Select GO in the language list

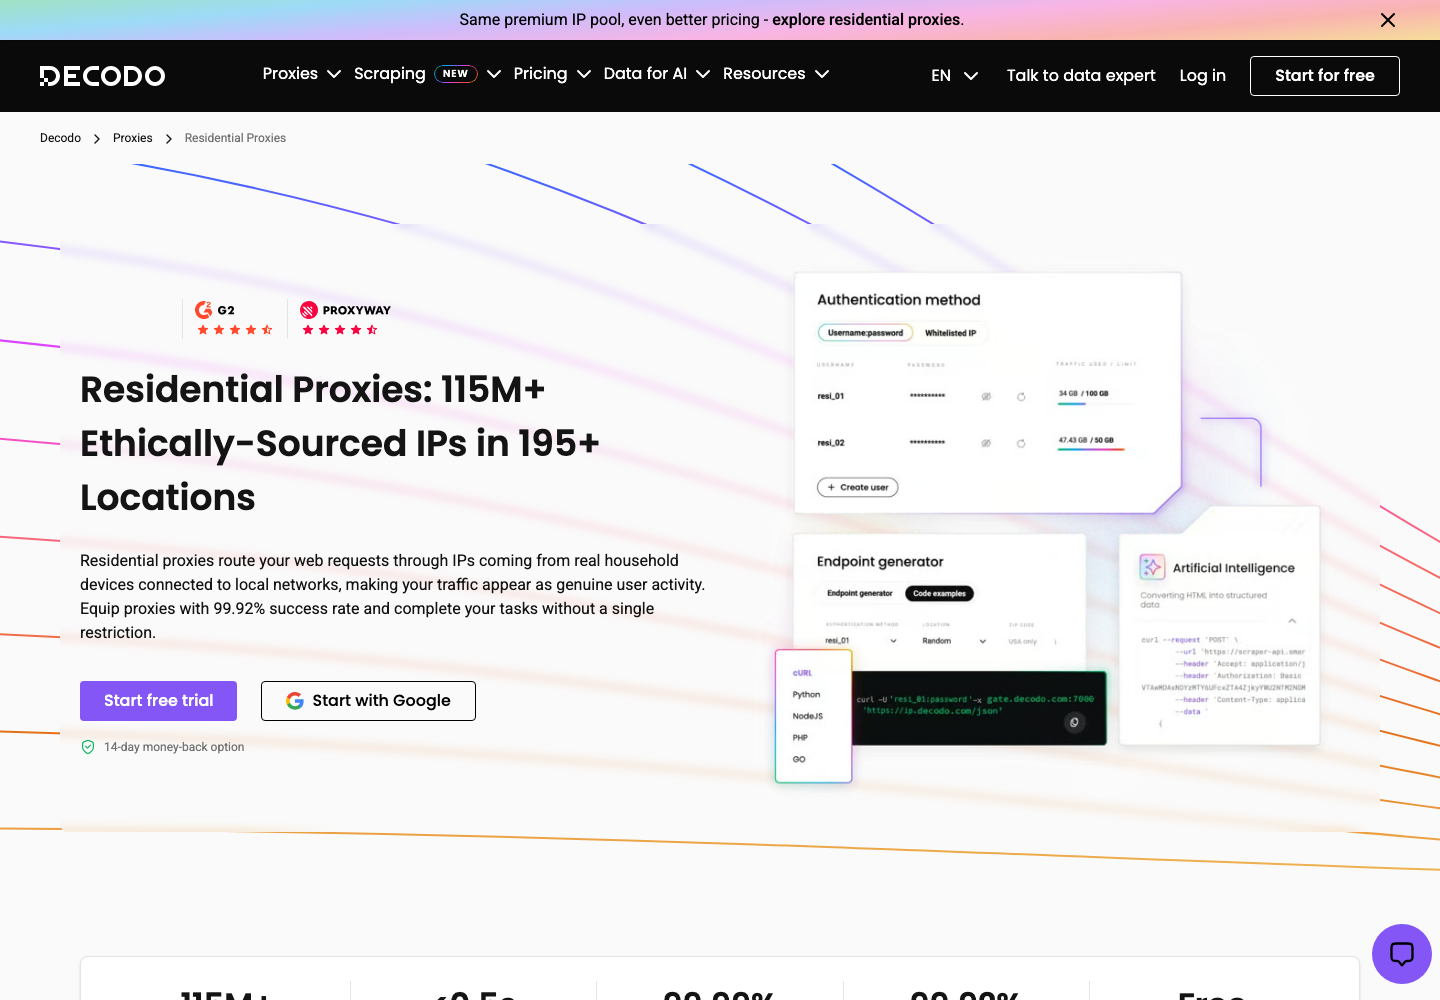coord(799,760)
